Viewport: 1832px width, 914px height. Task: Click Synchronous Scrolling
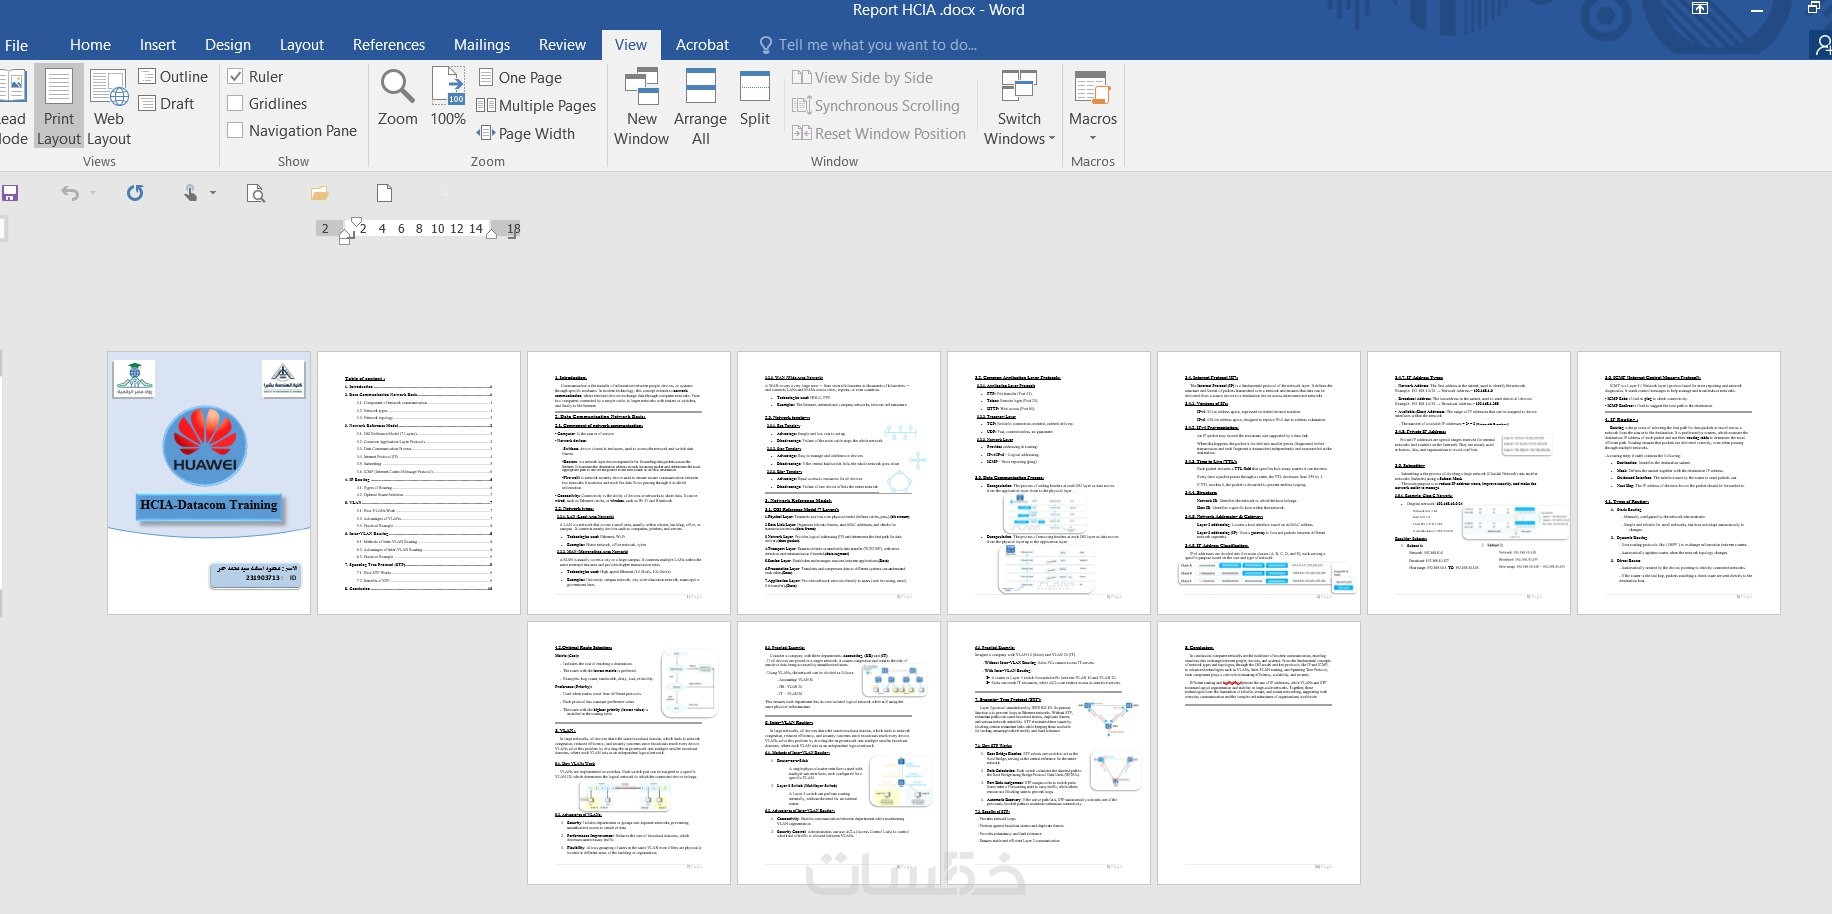875,105
